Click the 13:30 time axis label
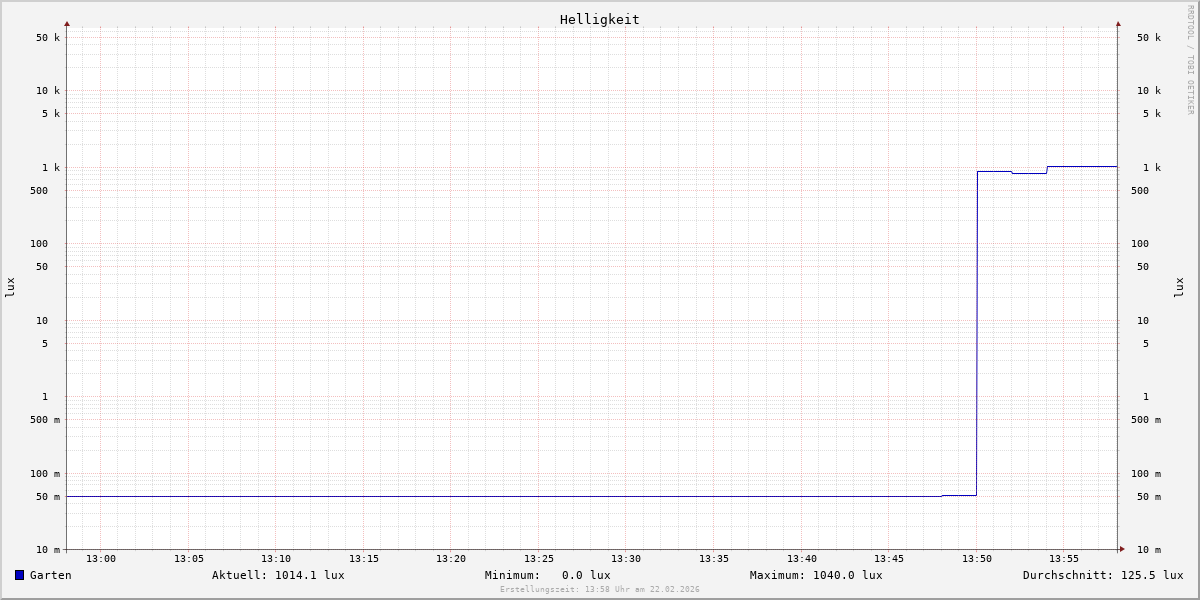 pos(626,559)
